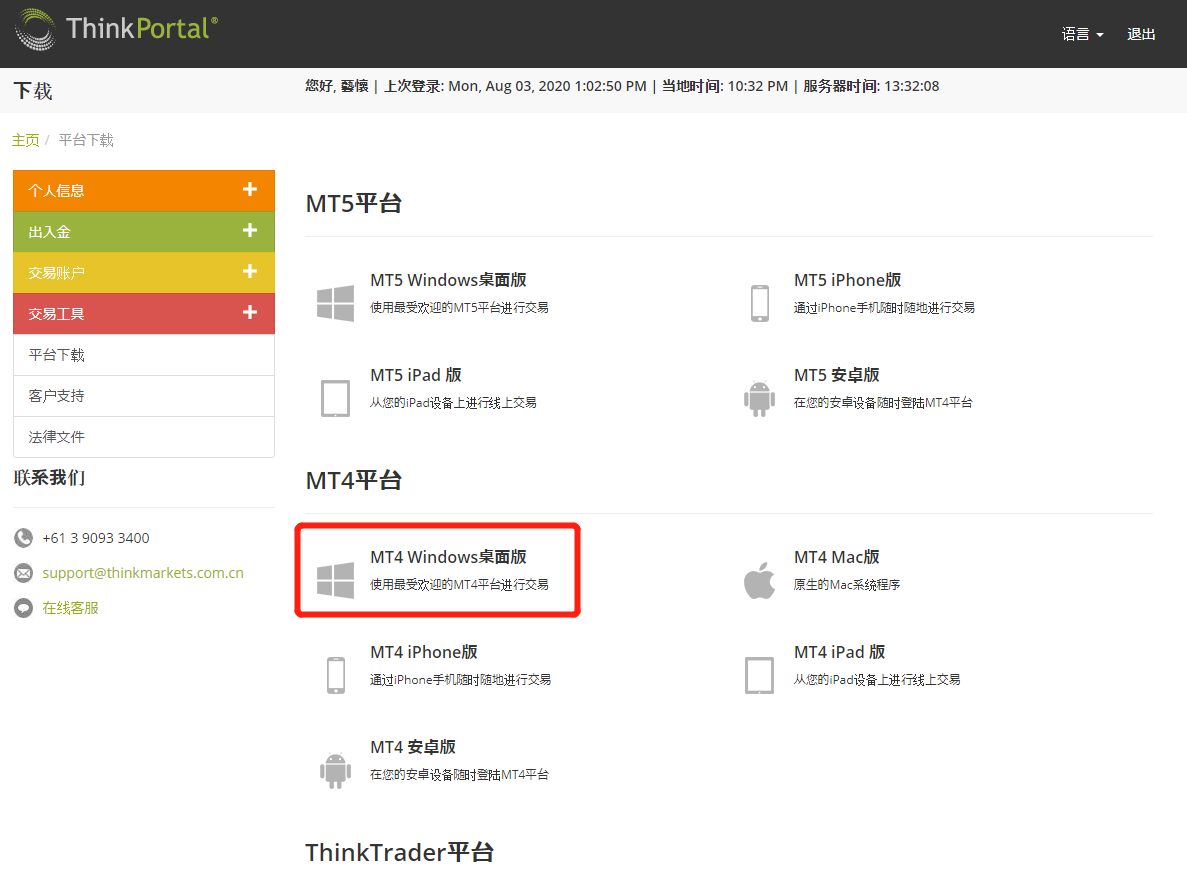Click the MT5 iPhone phone icon
Screen dimensions: 1187x874
759,303
